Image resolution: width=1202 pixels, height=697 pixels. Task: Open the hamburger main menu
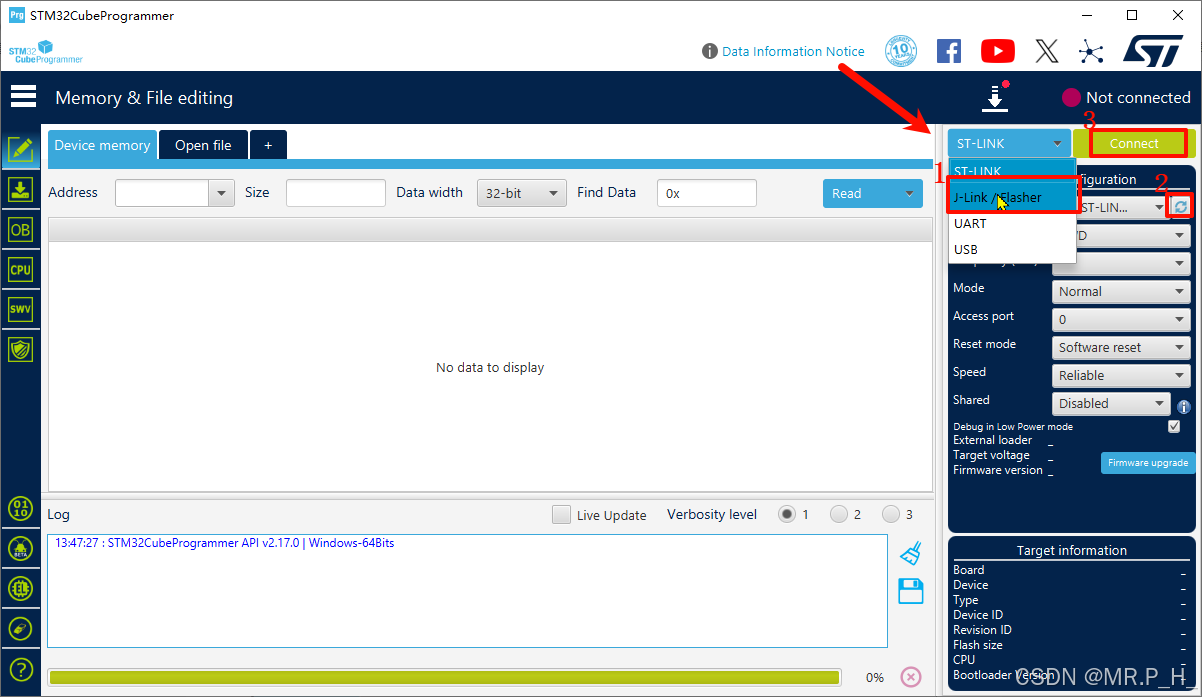[23, 97]
